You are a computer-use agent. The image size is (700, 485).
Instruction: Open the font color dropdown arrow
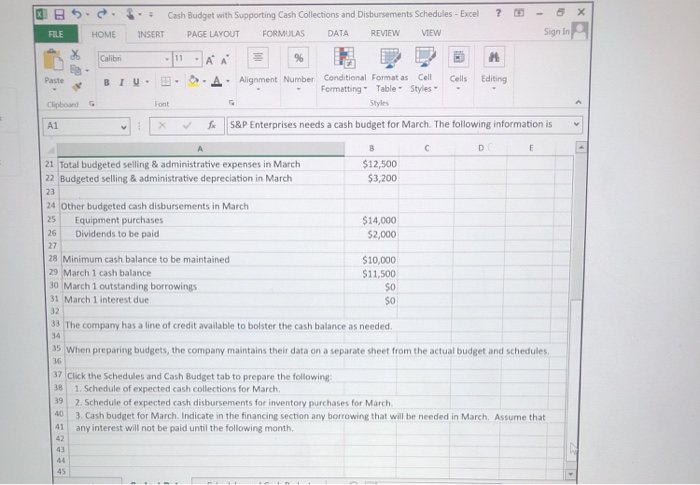228,81
